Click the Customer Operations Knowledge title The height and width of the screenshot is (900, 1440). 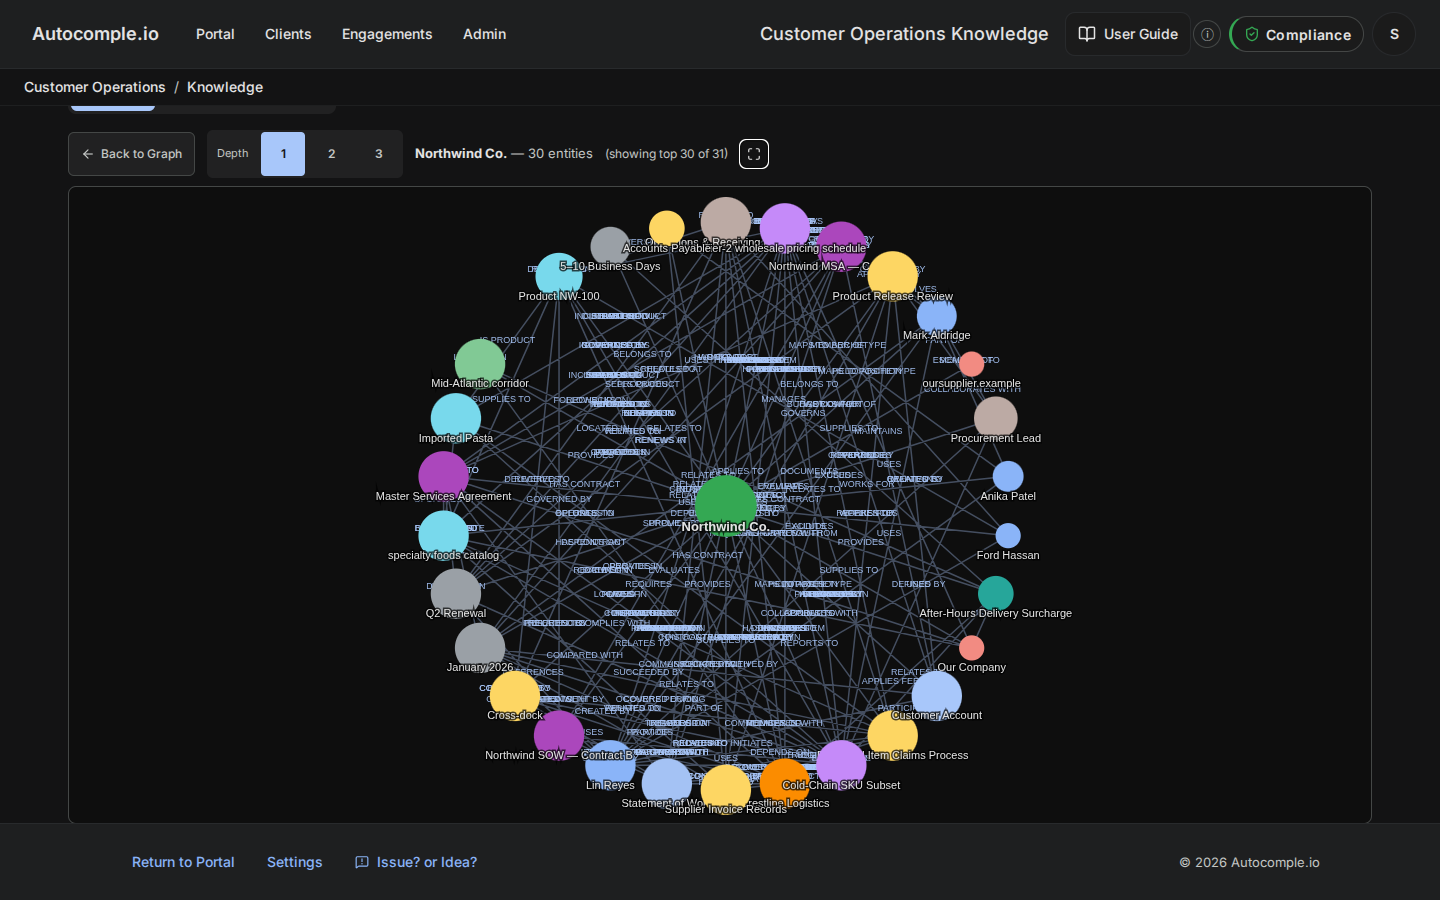(x=904, y=34)
